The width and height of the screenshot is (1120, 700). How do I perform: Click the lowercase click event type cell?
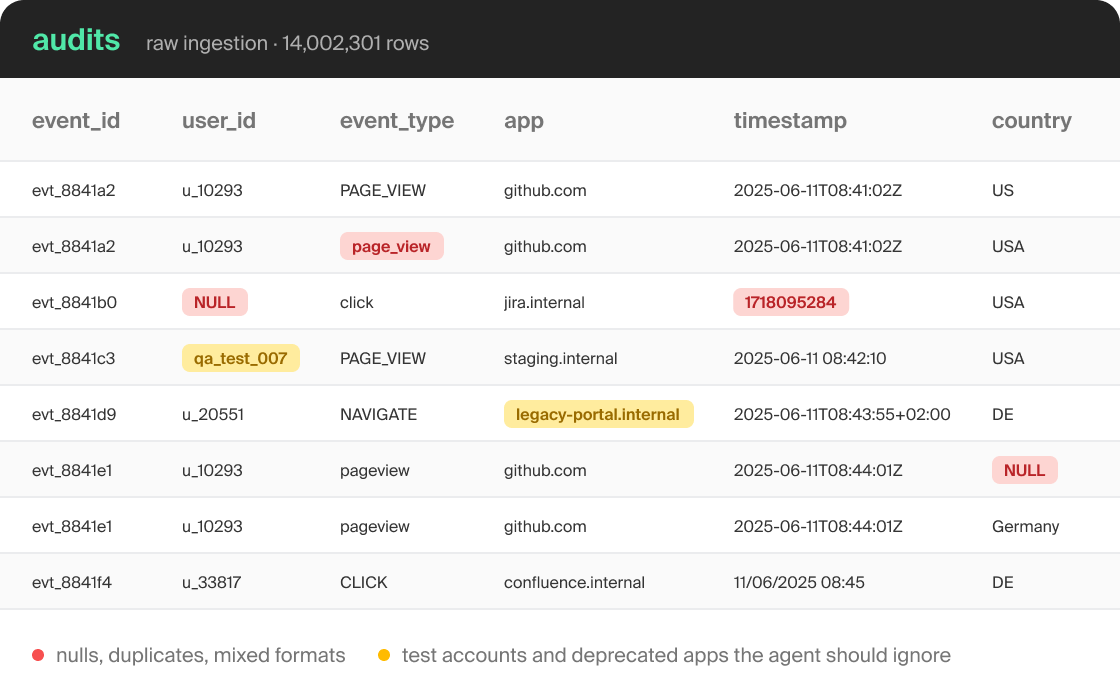[356, 302]
